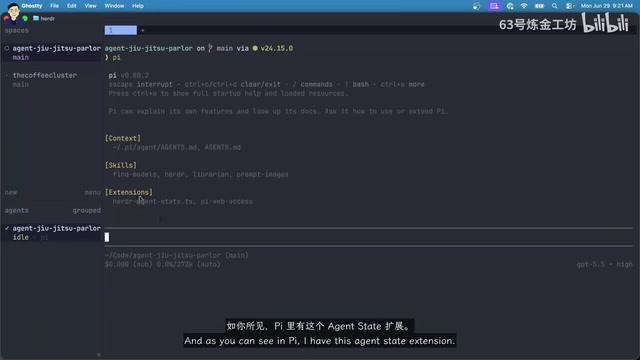The image size is (640, 360).
Task: Click the [Context] section header
Action: click(x=122, y=138)
